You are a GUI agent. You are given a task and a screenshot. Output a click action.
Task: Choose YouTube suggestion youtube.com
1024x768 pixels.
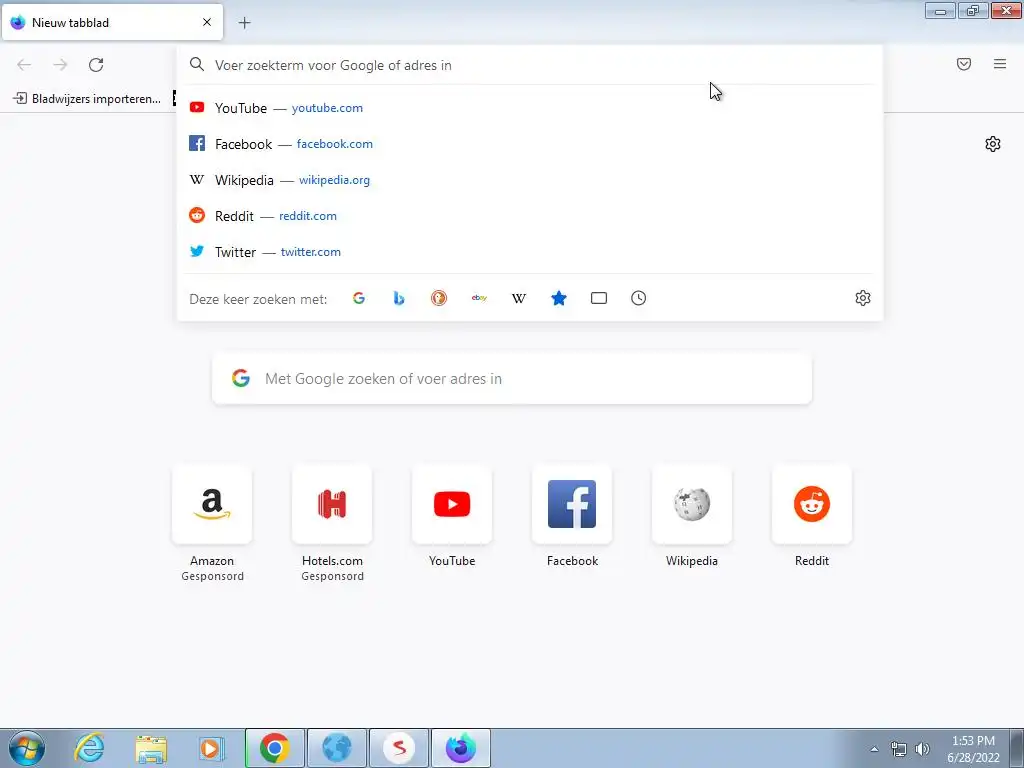[x=530, y=108]
